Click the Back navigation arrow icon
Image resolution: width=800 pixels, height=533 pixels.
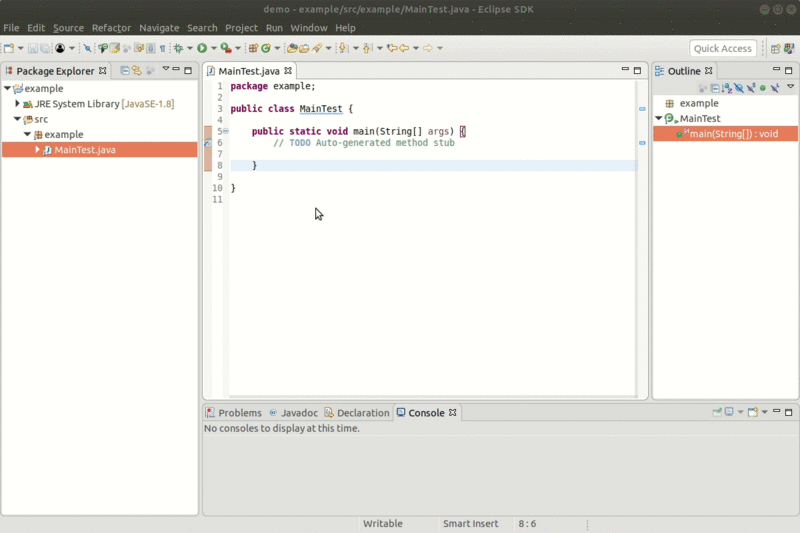pyautogui.click(x=405, y=48)
